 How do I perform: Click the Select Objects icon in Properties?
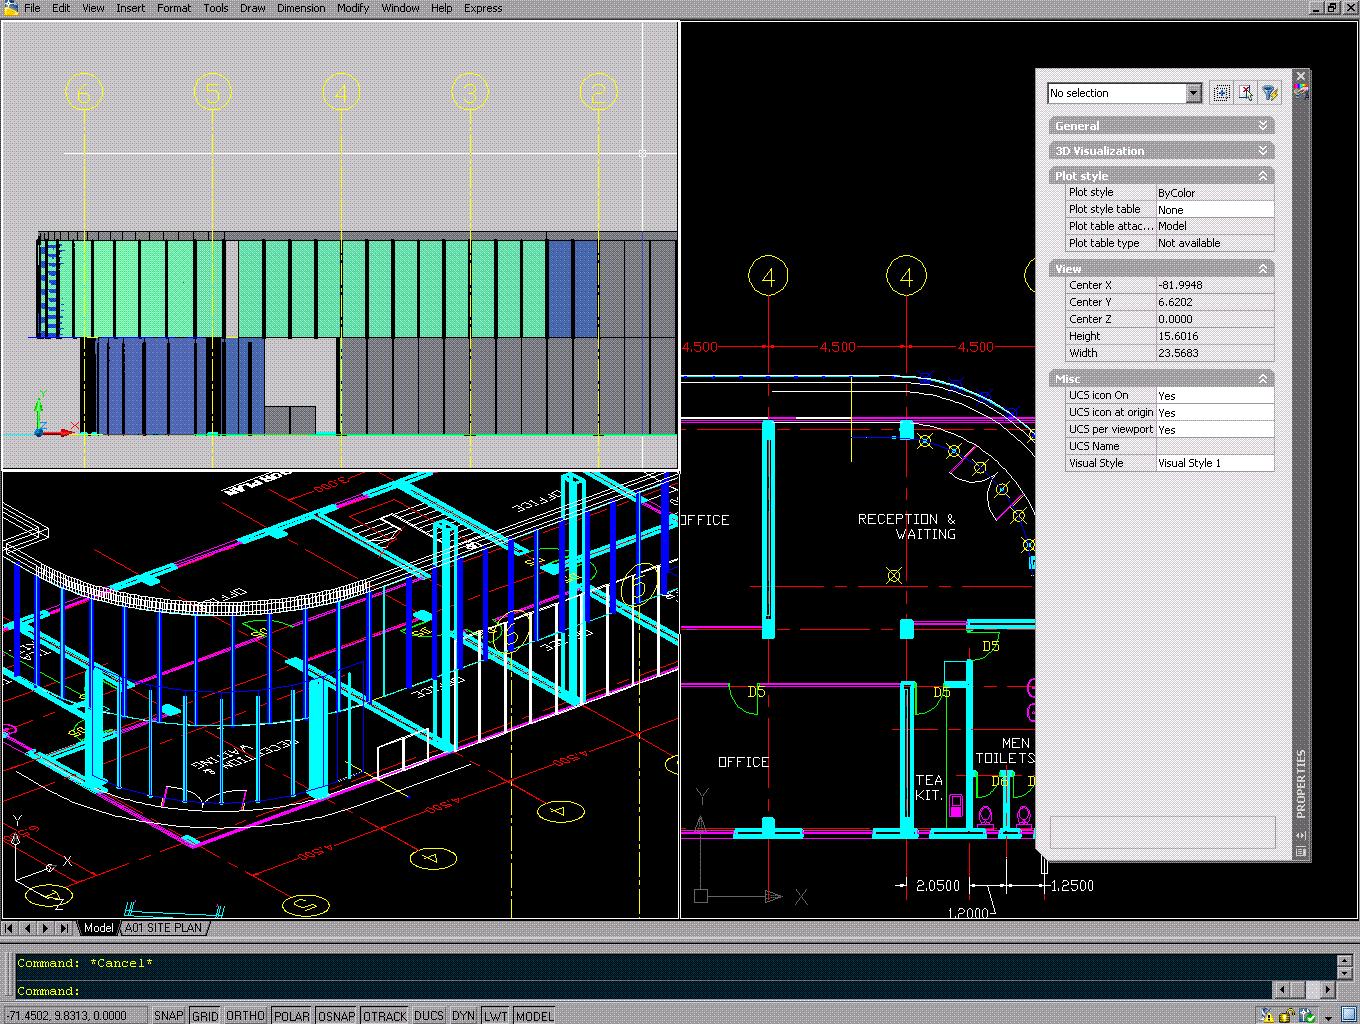[x=1245, y=93]
